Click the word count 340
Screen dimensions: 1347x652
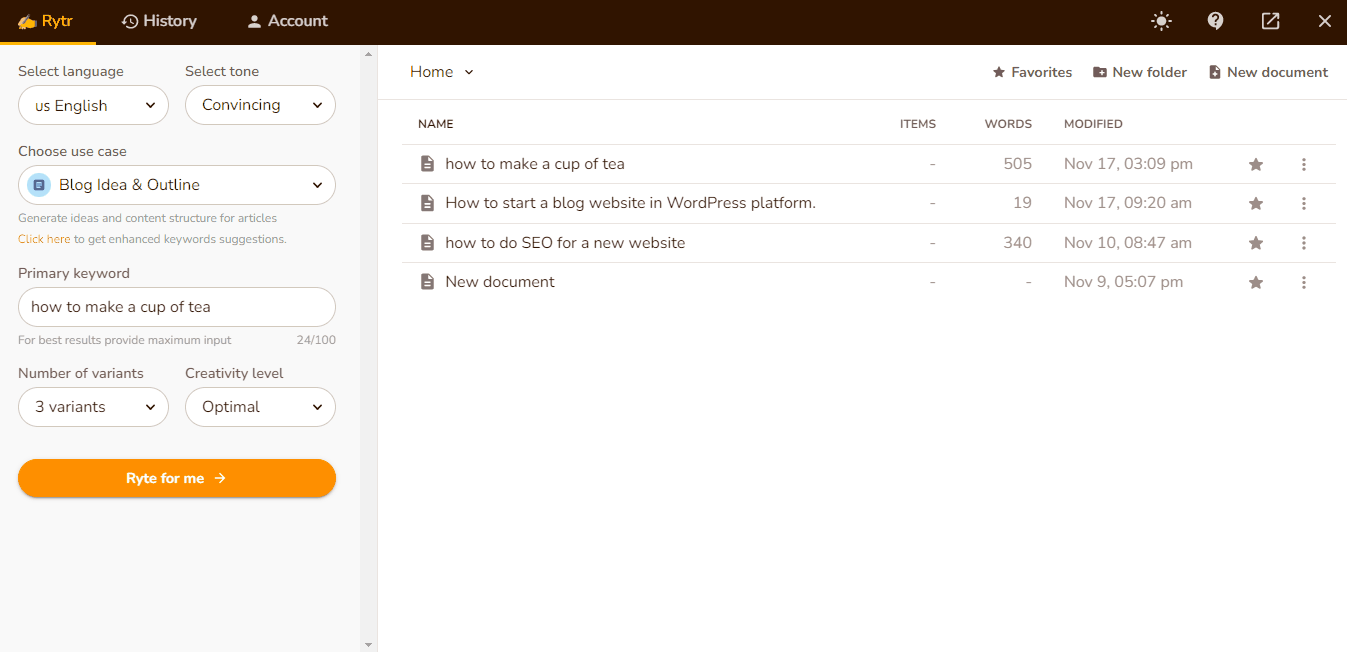1018,243
